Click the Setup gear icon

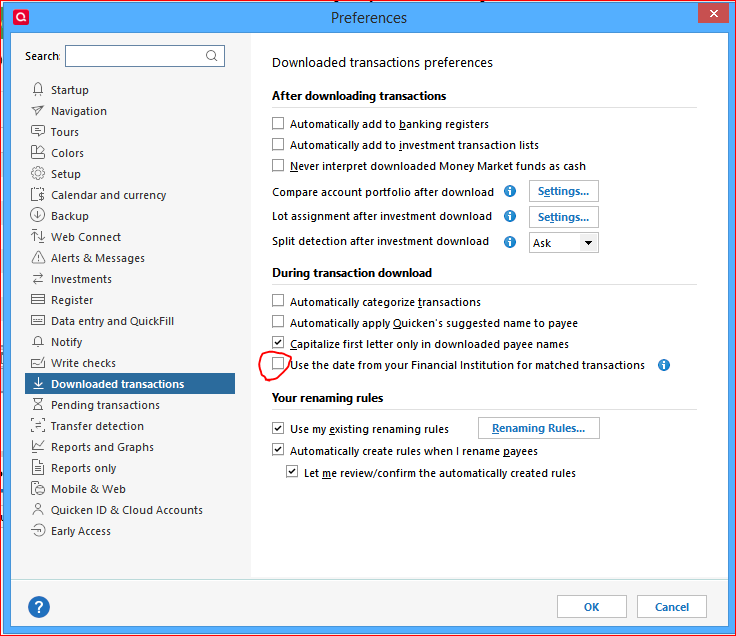coord(38,173)
